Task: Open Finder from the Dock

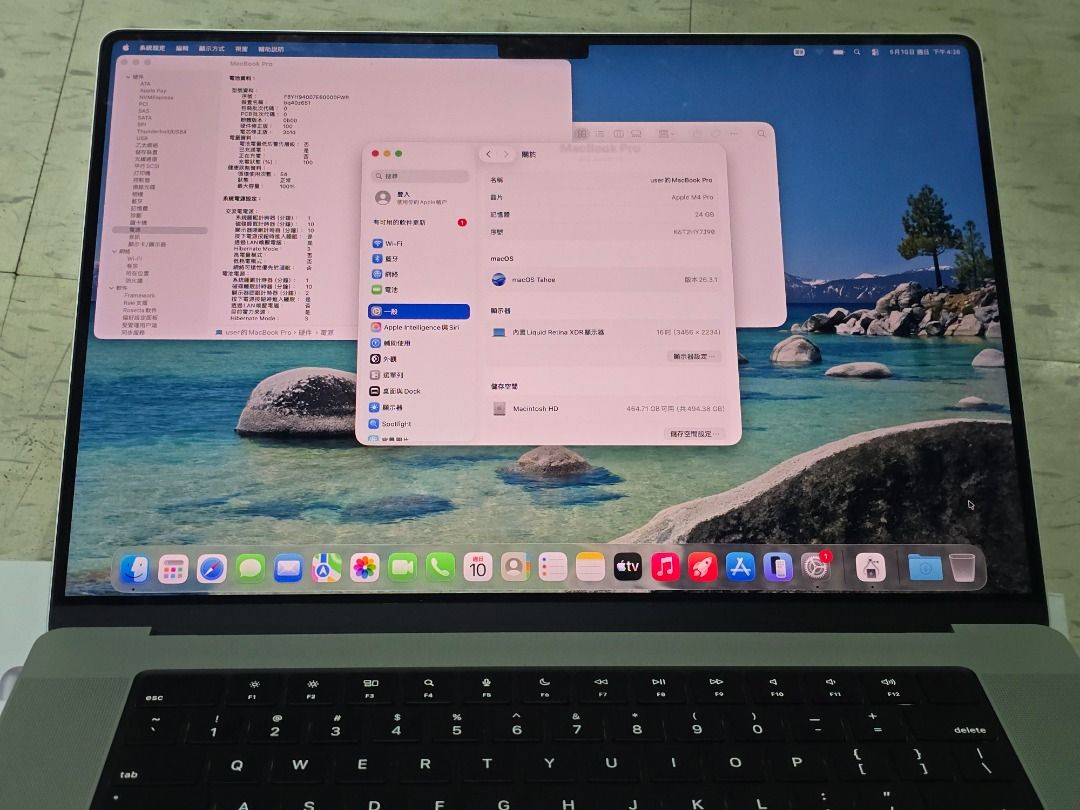Action: pos(134,570)
